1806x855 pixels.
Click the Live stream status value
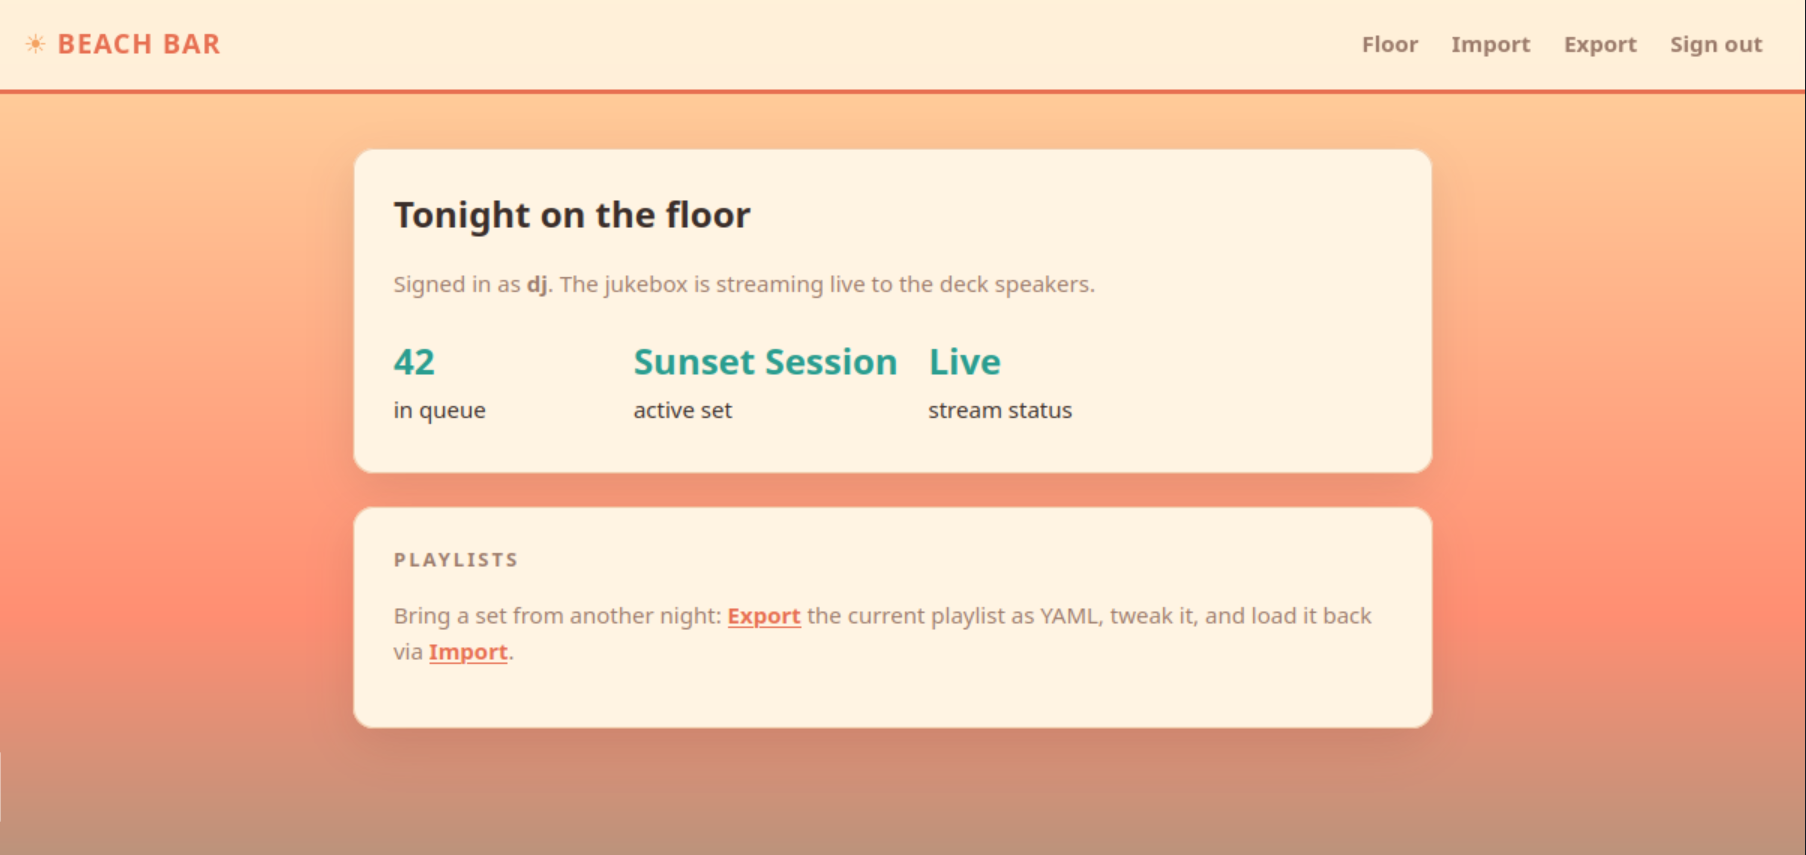964,362
